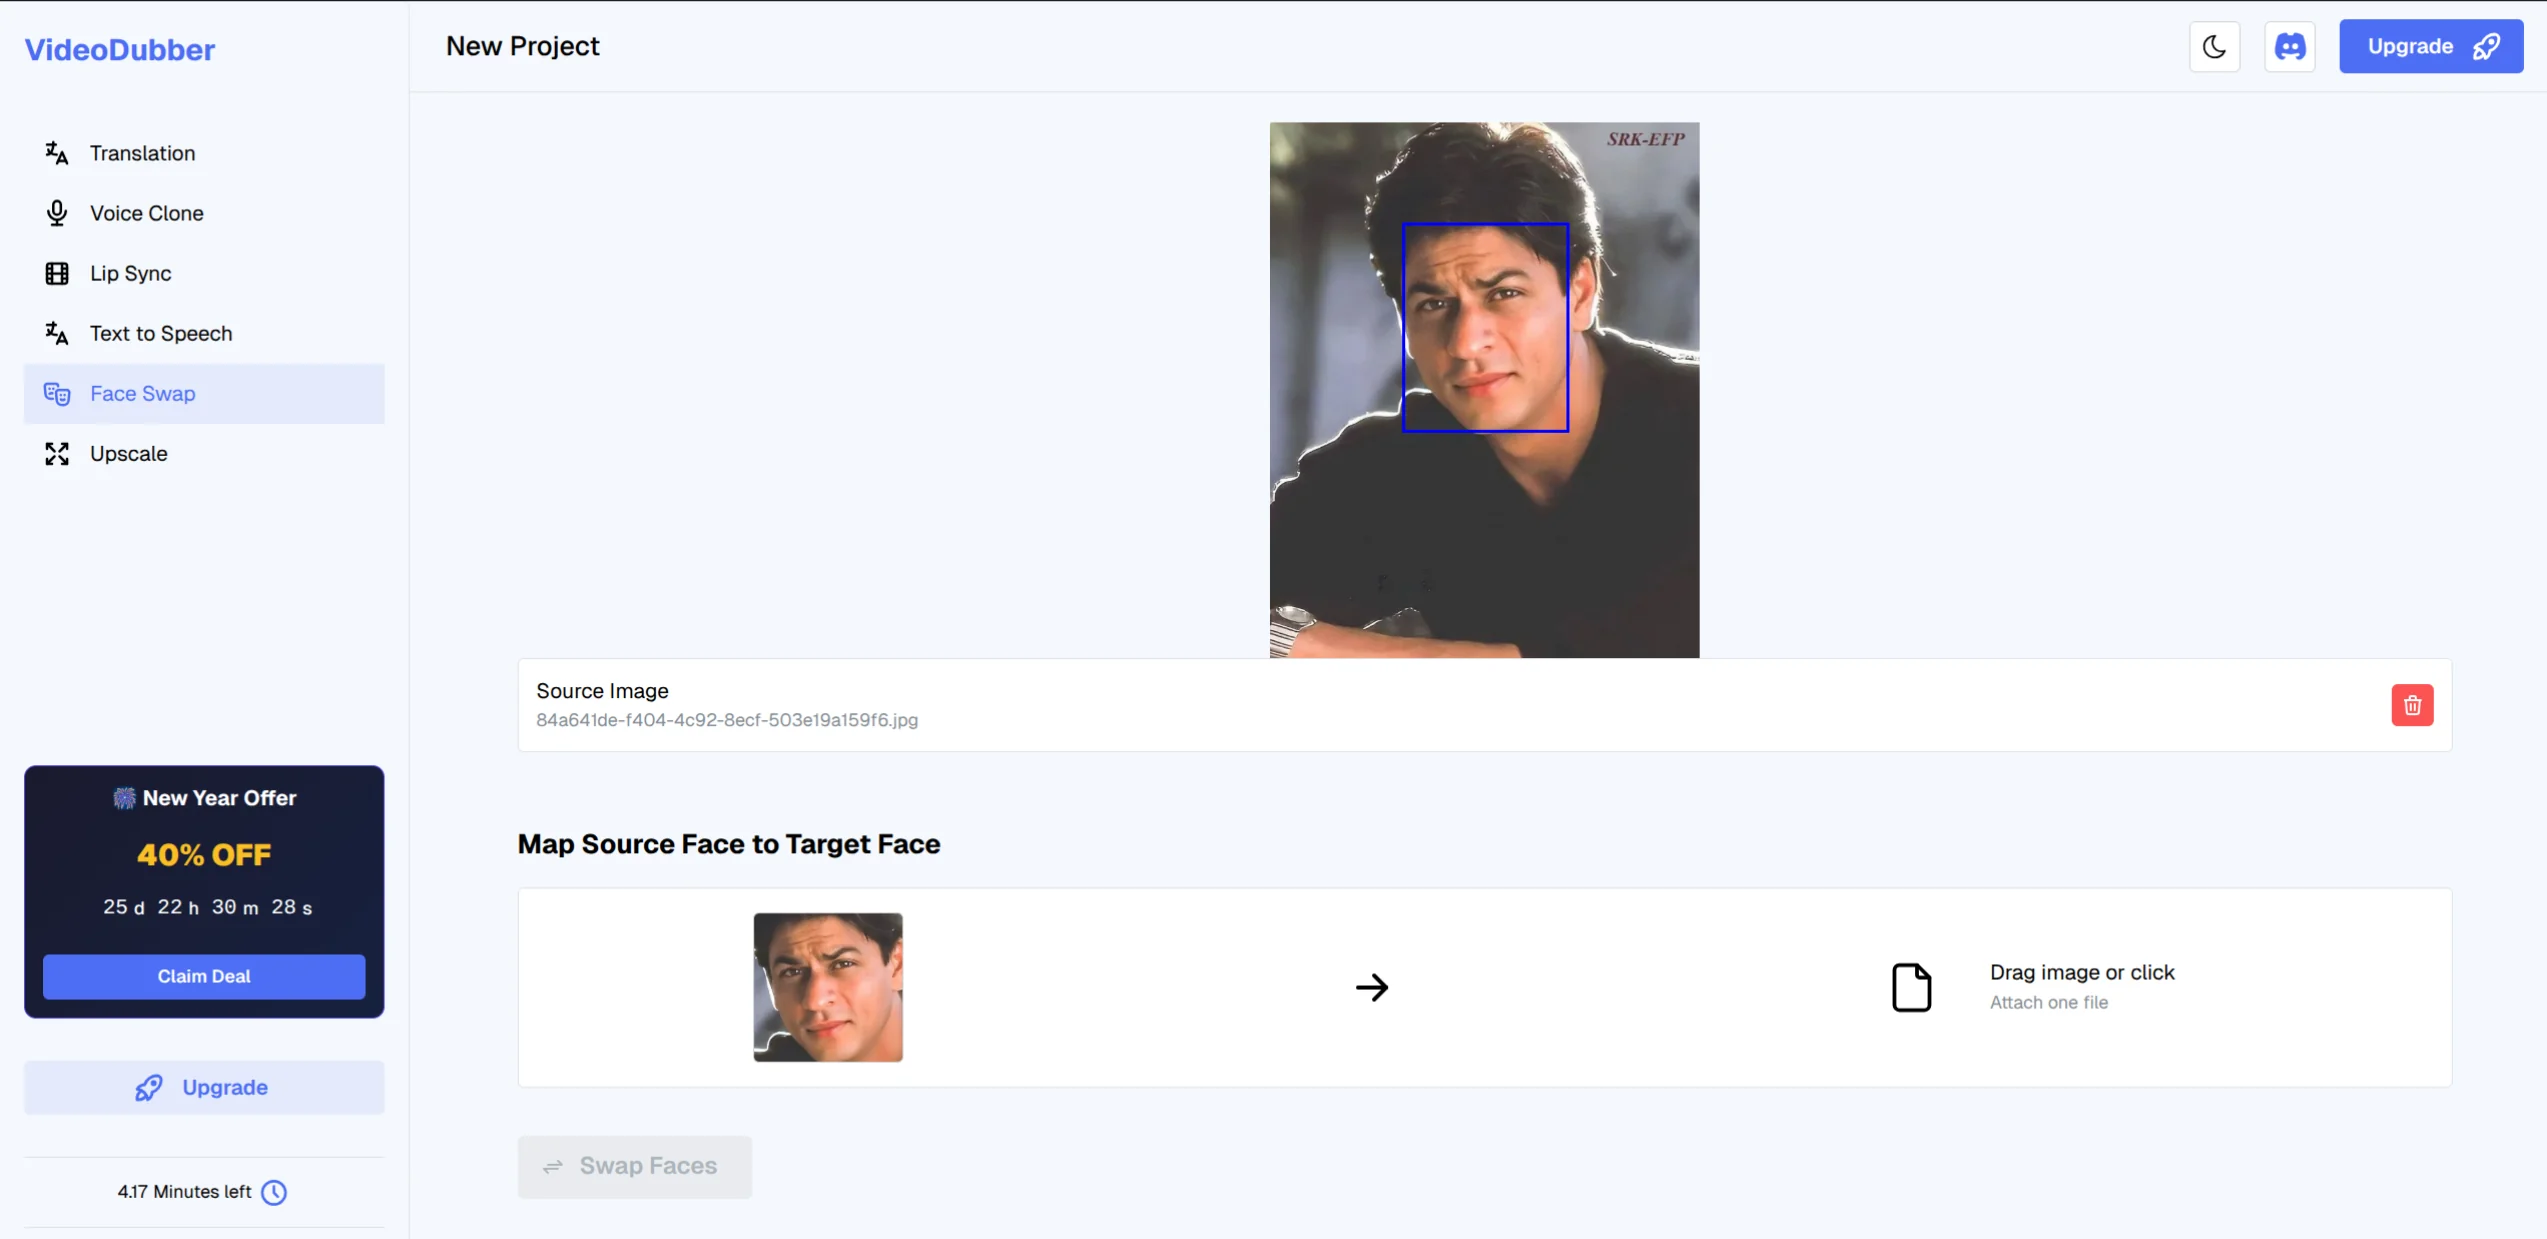This screenshot has width=2547, height=1239.
Task: Click the Face Swap icon in sidebar
Action: (x=57, y=394)
